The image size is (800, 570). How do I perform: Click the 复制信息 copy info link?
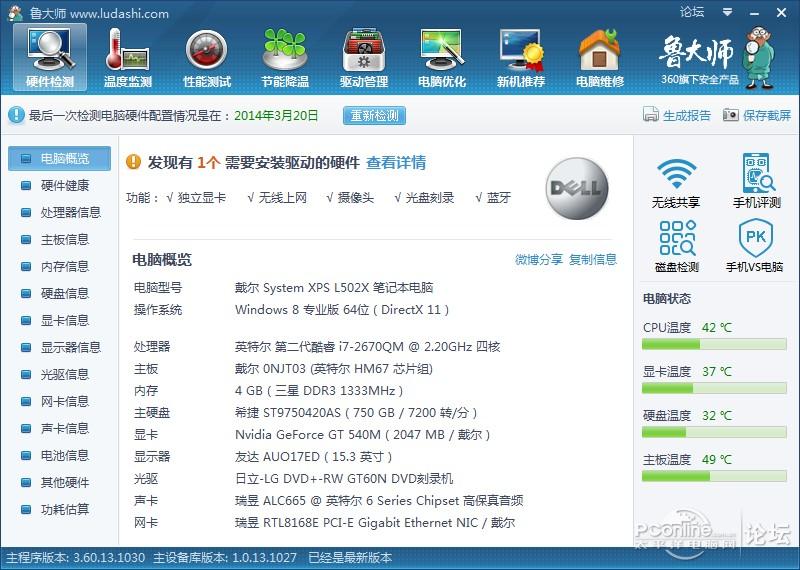(x=593, y=259)
